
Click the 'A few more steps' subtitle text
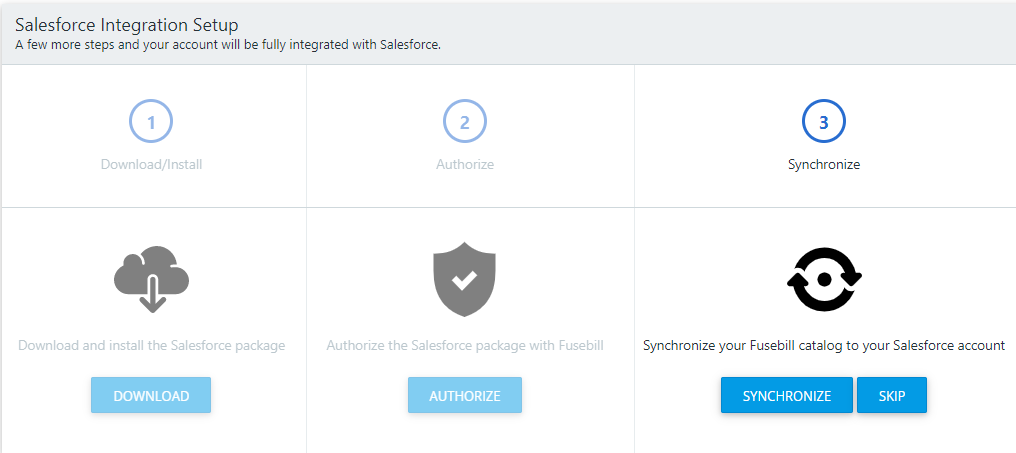[x=227, y=45]
